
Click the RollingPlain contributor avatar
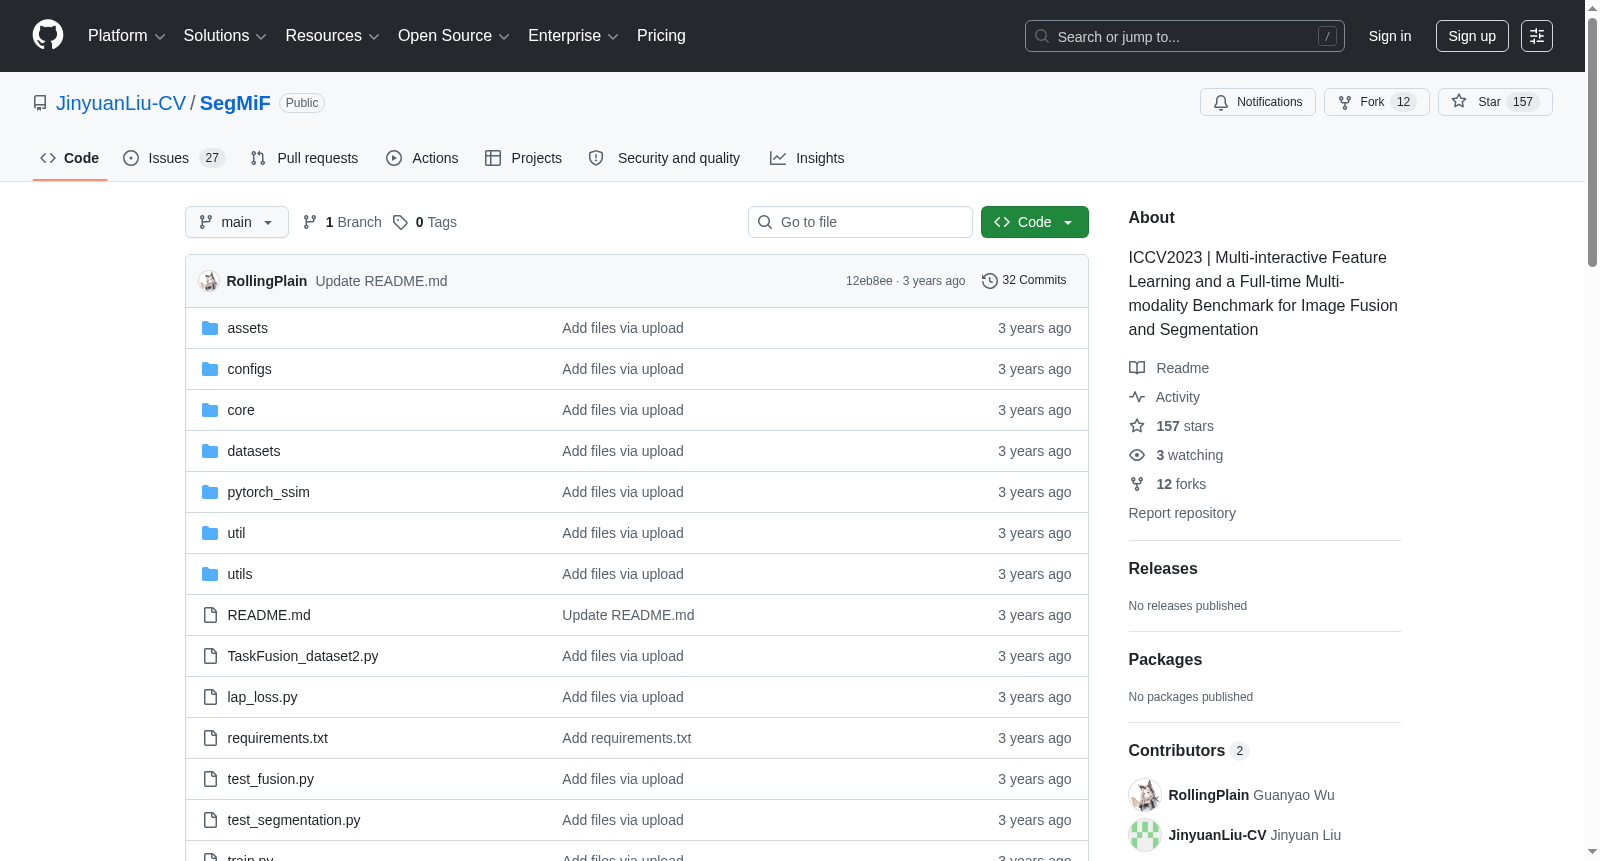1145,795
